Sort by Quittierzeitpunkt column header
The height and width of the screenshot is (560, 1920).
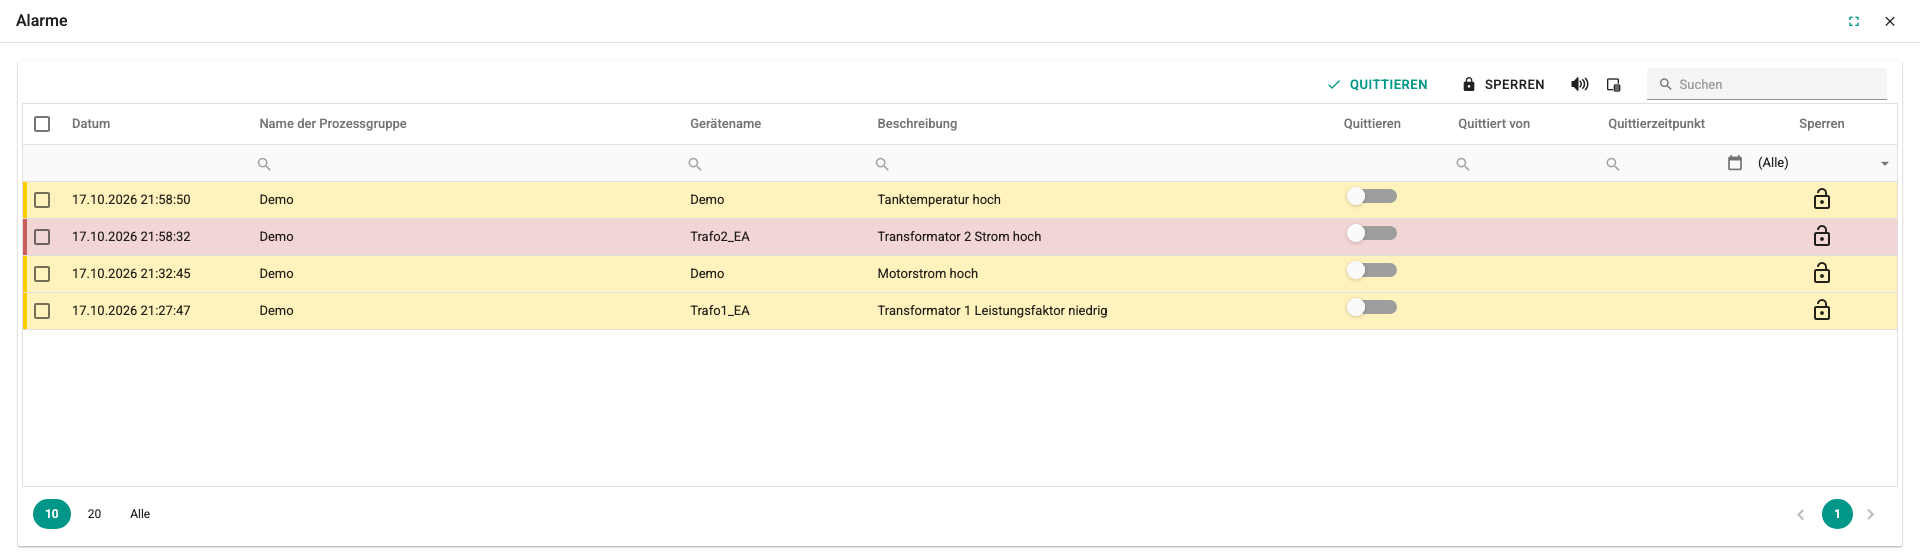coord(1656,124)
